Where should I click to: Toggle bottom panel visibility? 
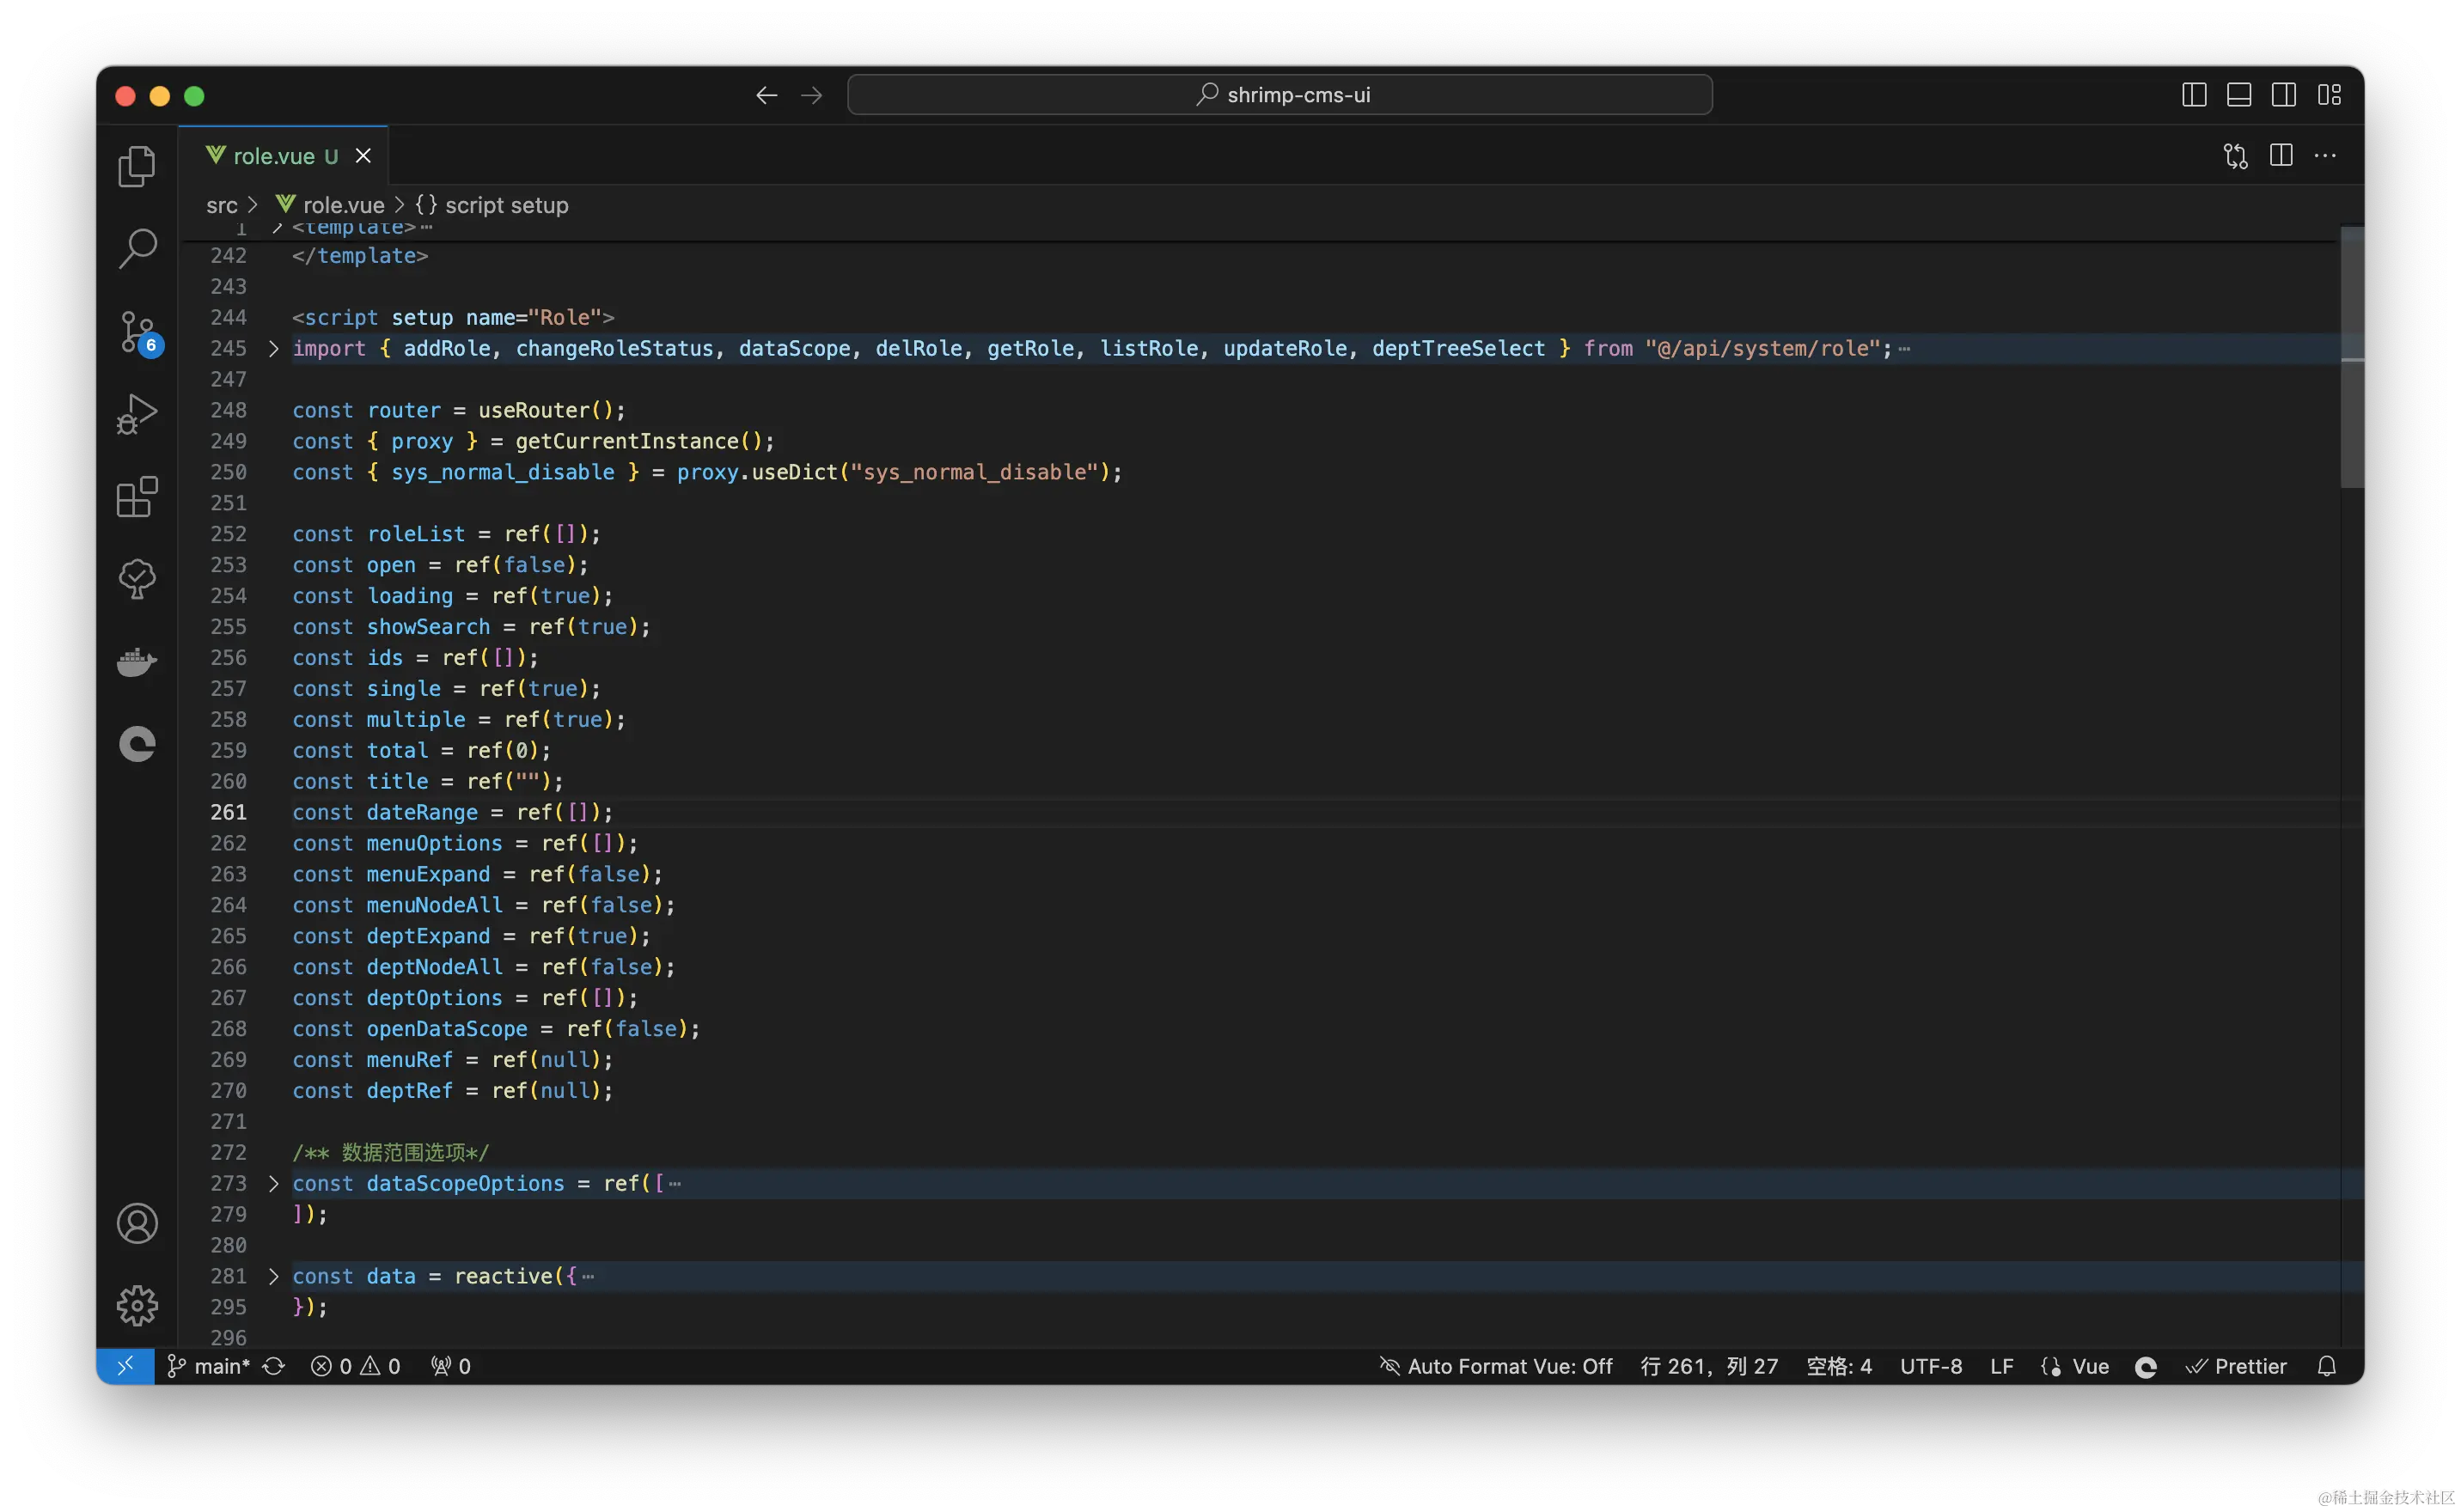(x=2238, y=95)
